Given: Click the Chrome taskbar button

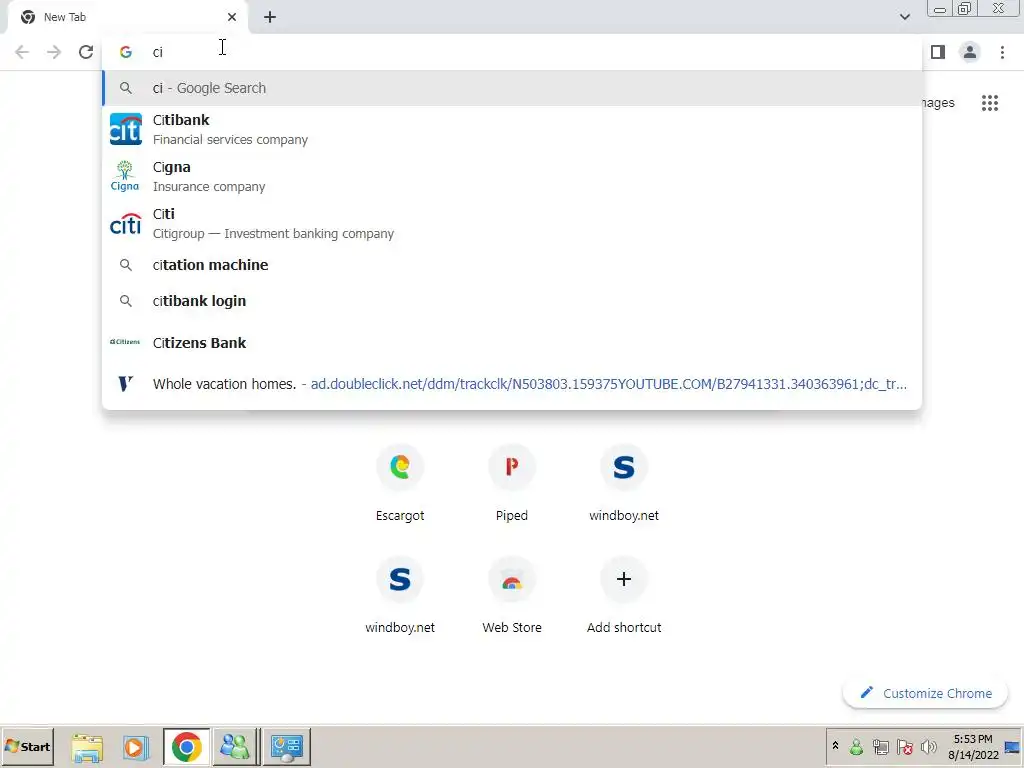Looking at the screenshot, I should tap(187, 747).
